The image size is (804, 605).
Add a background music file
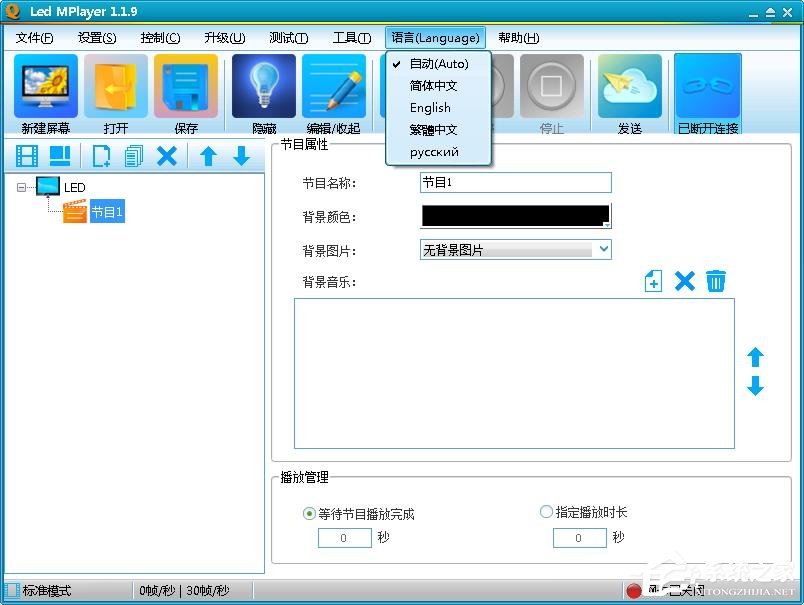point(653,281)
